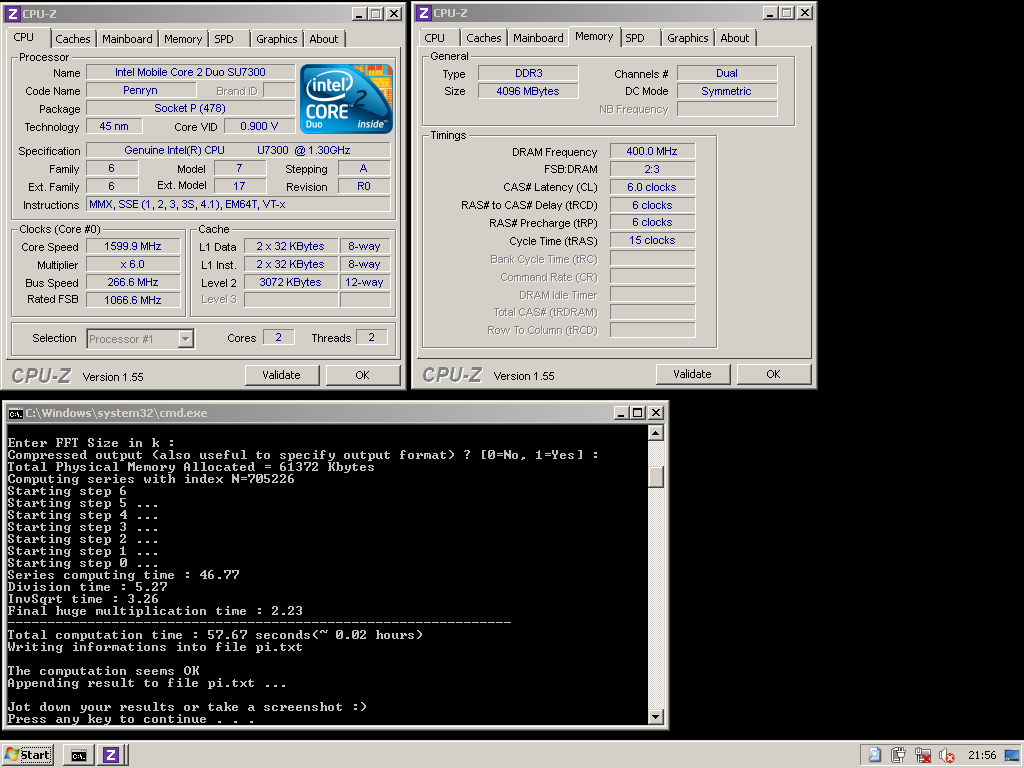Click Validate in the left CPU-Z window
Viewport: 1024px width, 768px height.
tap(281, 375)
